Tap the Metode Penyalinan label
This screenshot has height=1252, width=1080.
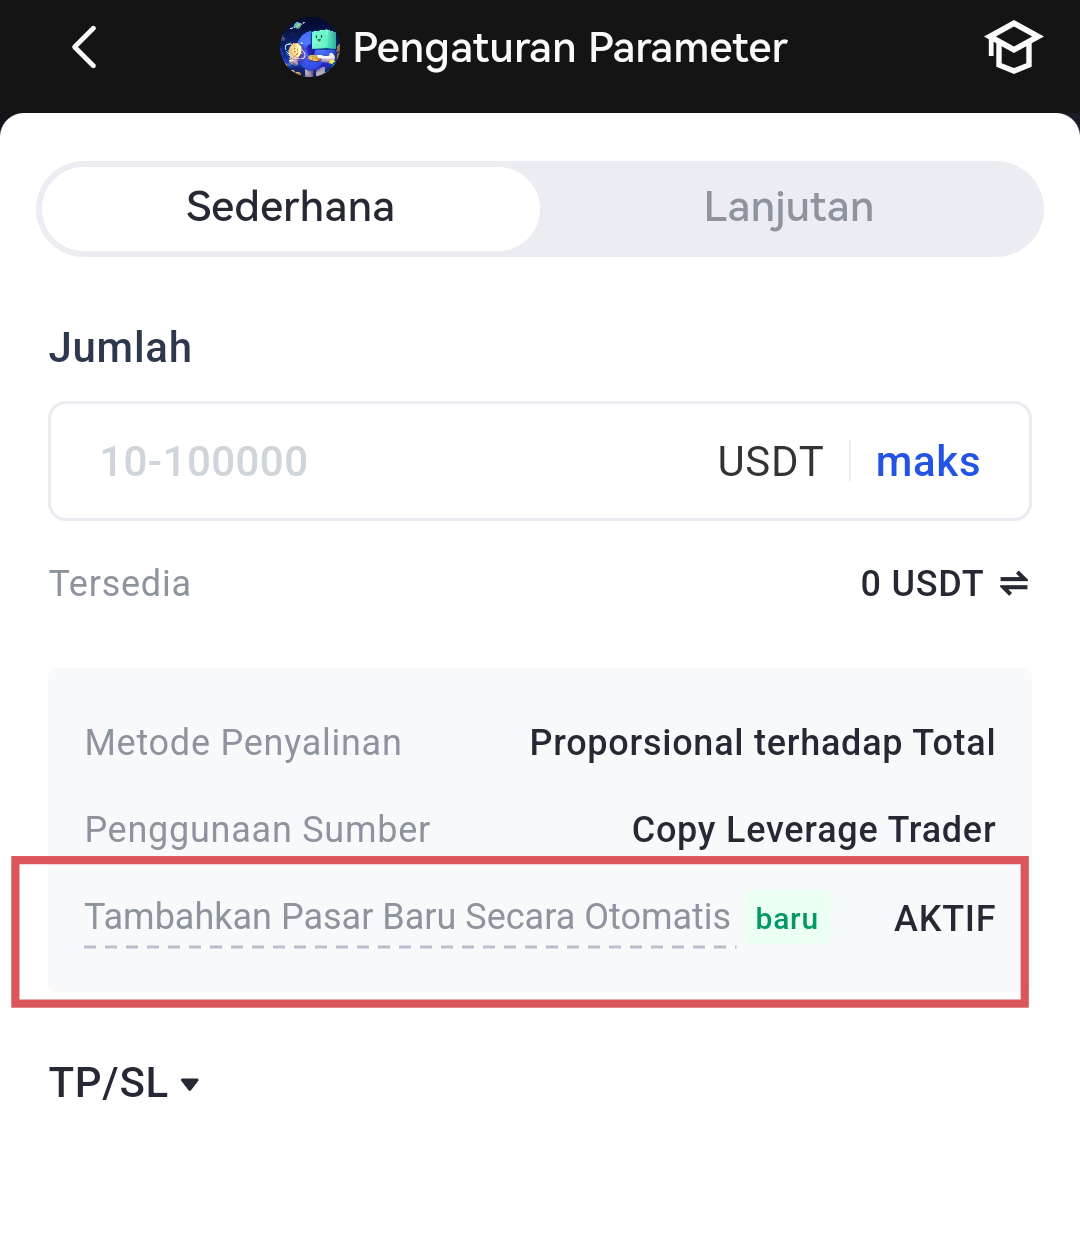point(243,743)
